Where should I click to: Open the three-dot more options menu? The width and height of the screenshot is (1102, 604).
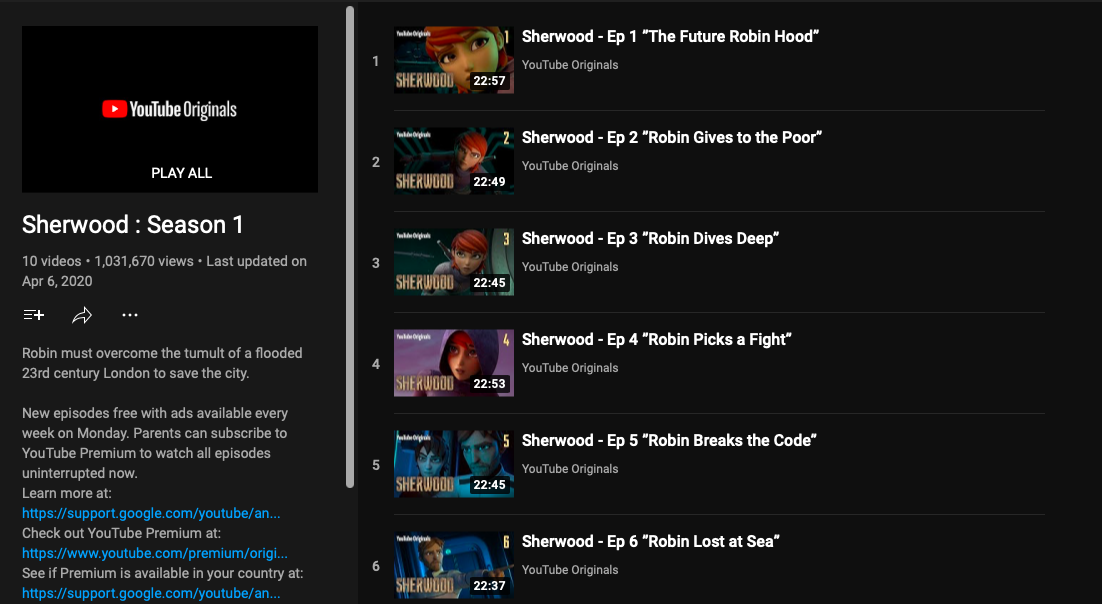pos(130,315)
